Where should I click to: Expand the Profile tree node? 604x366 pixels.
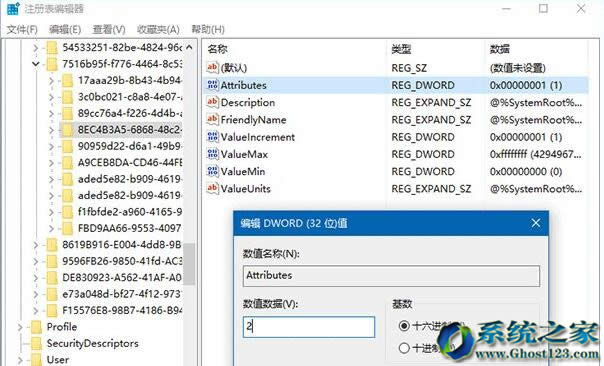tap(20, 327)
